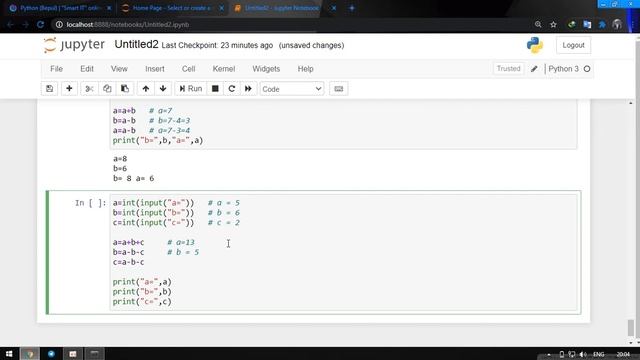Copy selected cells icon
Screen dimensions: 640x360
coord(107,89)
